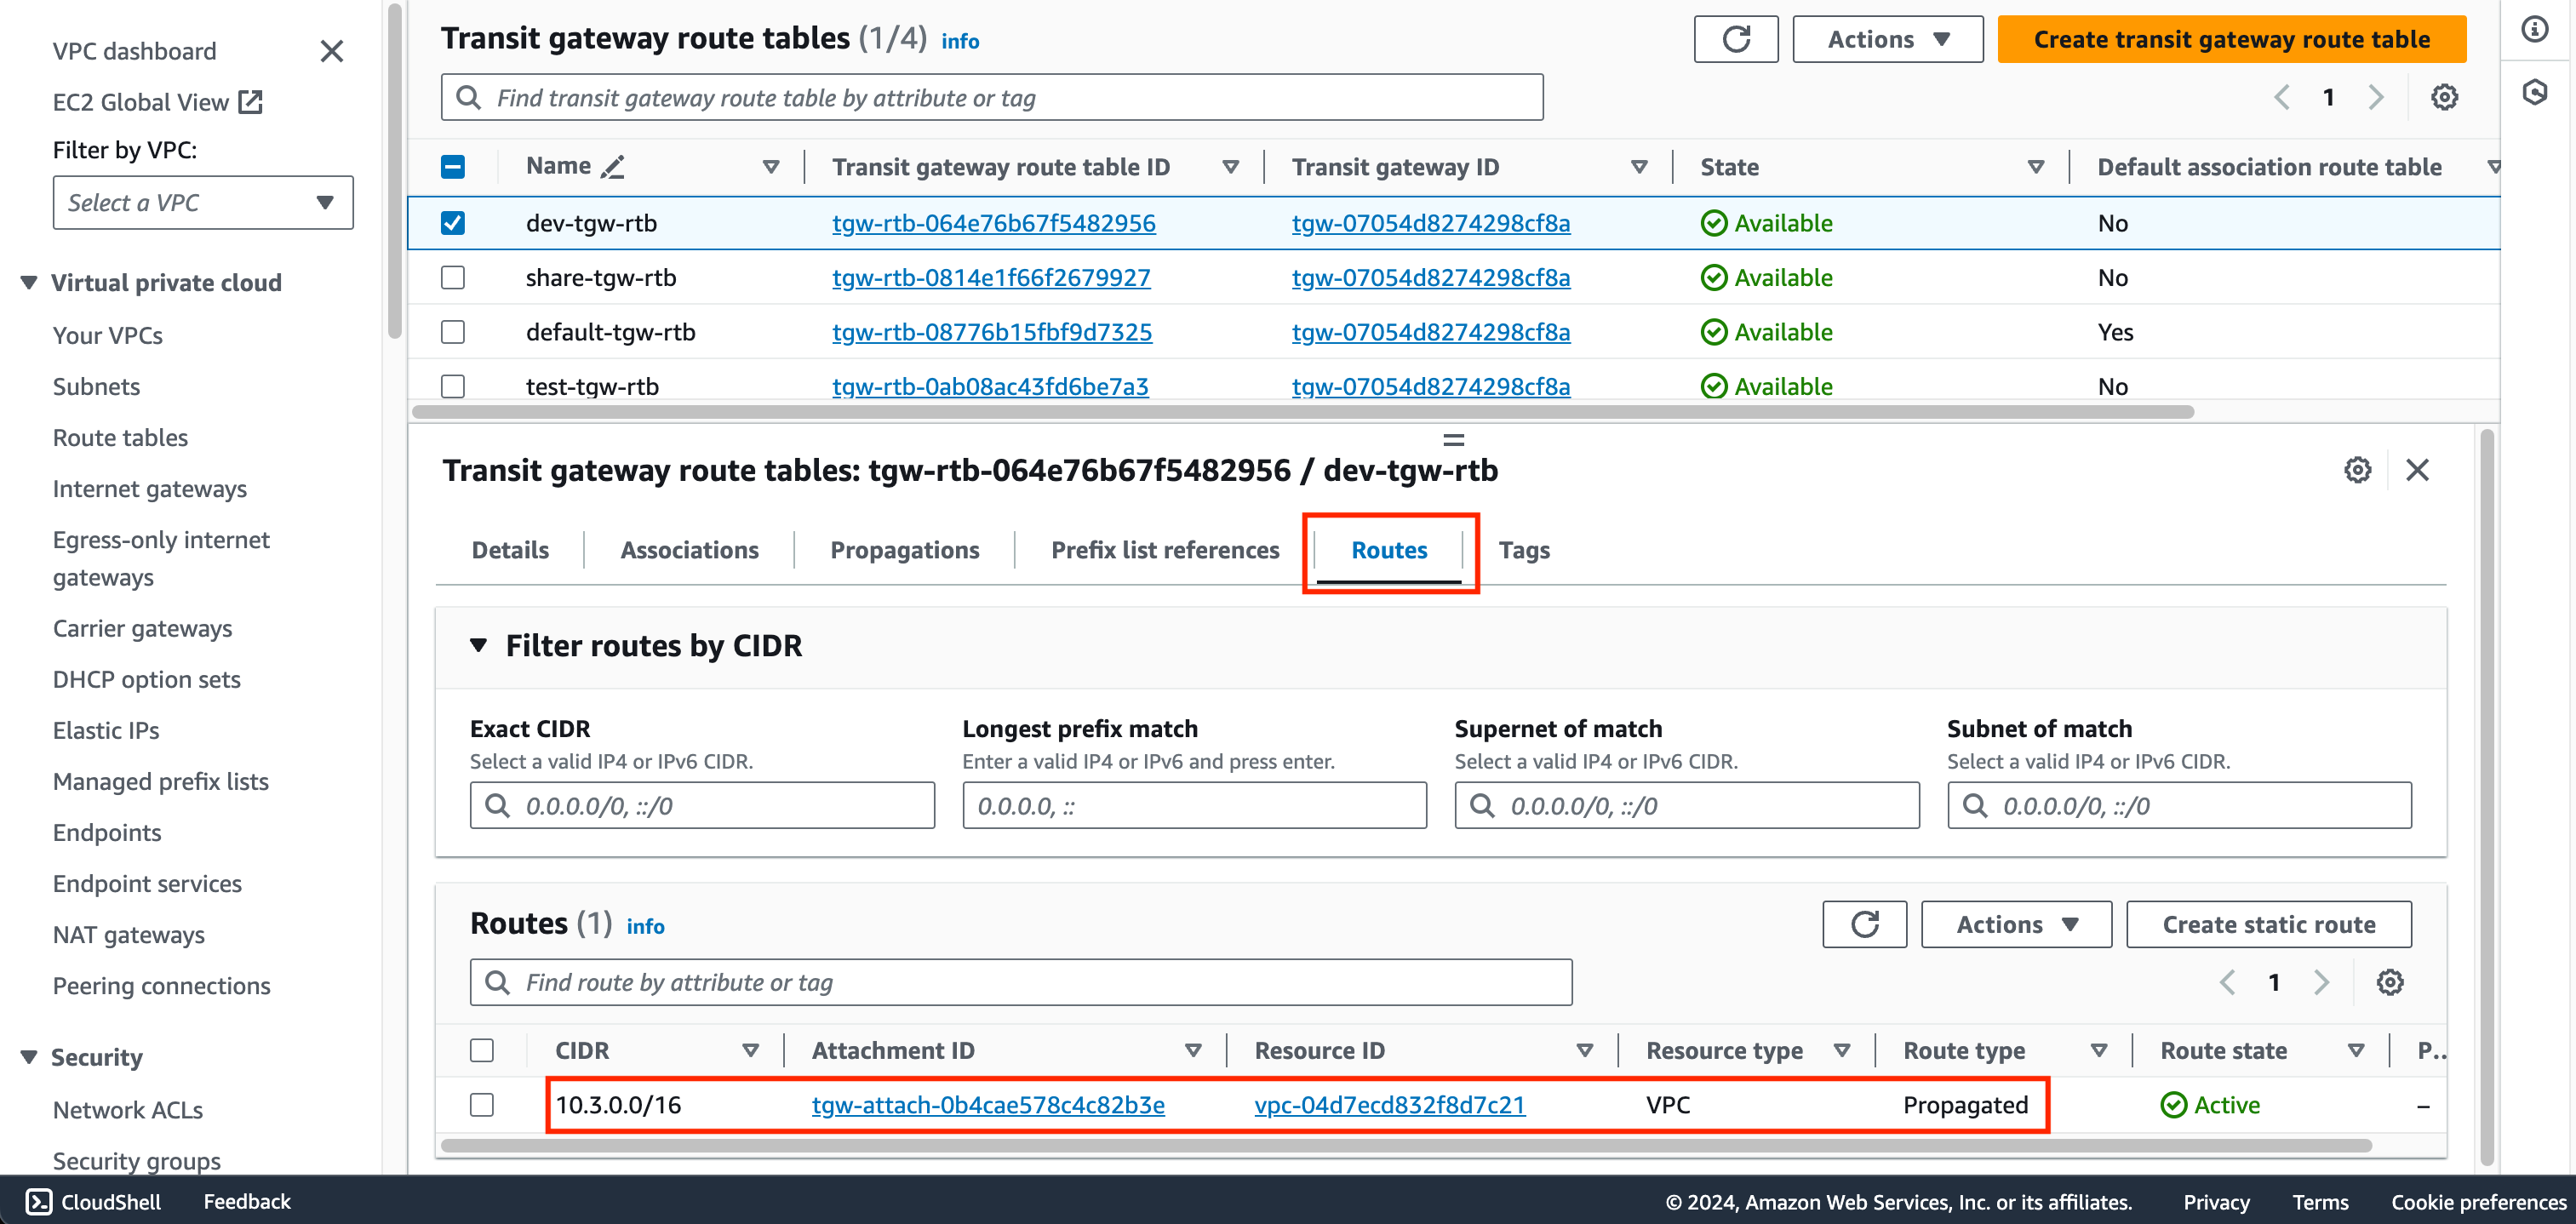
Task: Go to previous page of route tables
Action: tap(2282, 97)
